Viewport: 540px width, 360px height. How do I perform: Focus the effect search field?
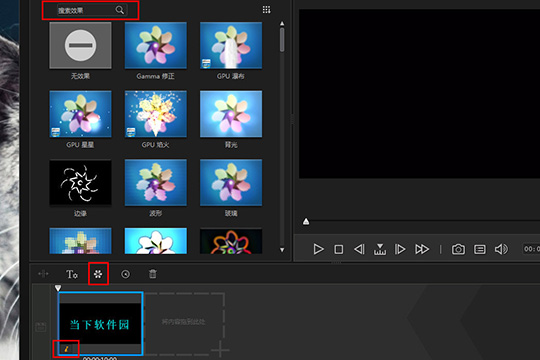(x=92, y=10)
